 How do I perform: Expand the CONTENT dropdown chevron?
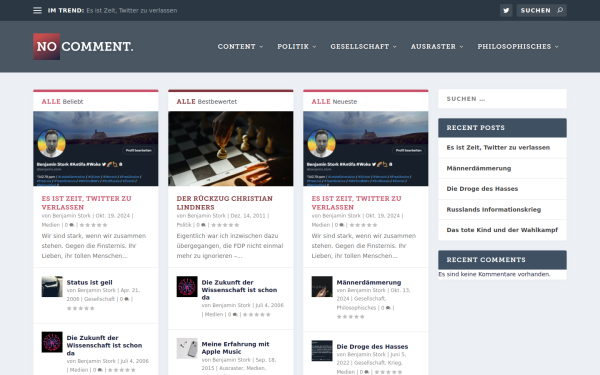[x=261, y=47]
